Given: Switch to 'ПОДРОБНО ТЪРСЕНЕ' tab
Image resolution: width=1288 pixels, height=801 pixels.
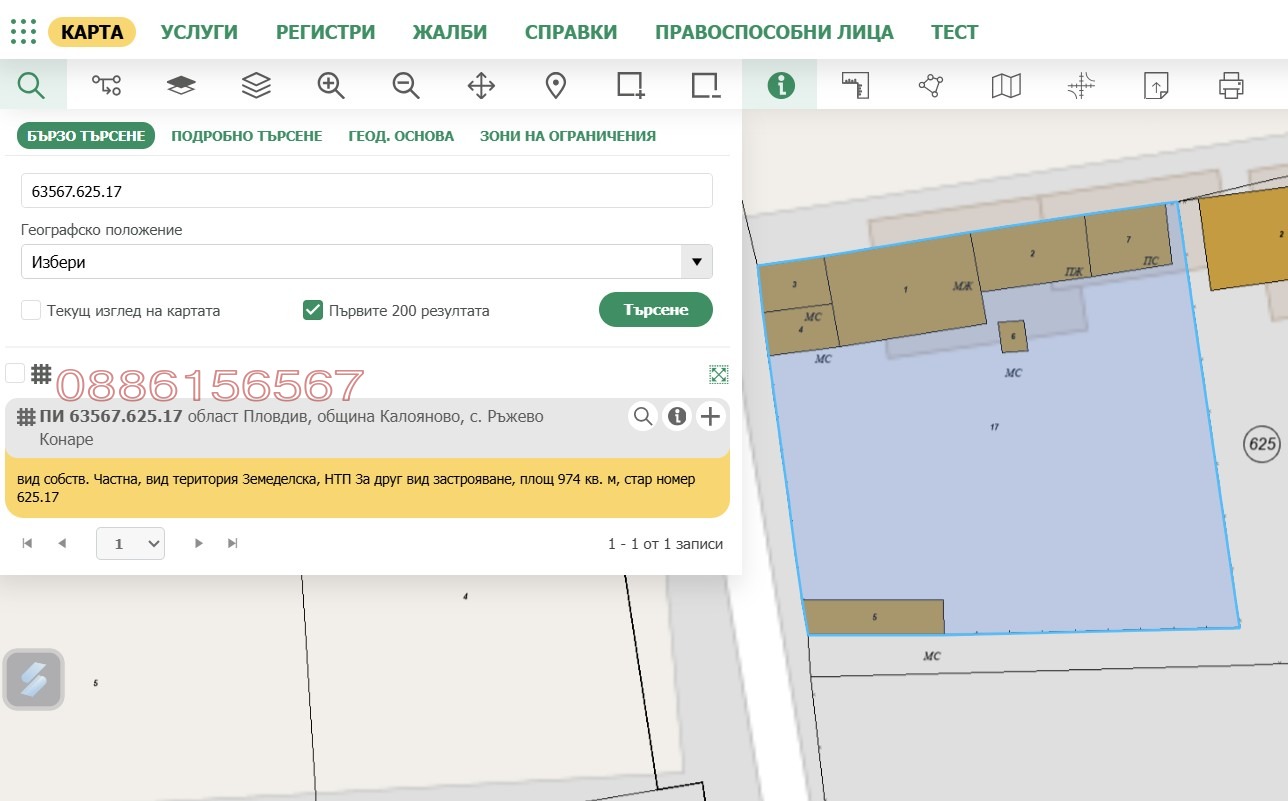Looking at the screenshot, I should (x=246, y=136).
